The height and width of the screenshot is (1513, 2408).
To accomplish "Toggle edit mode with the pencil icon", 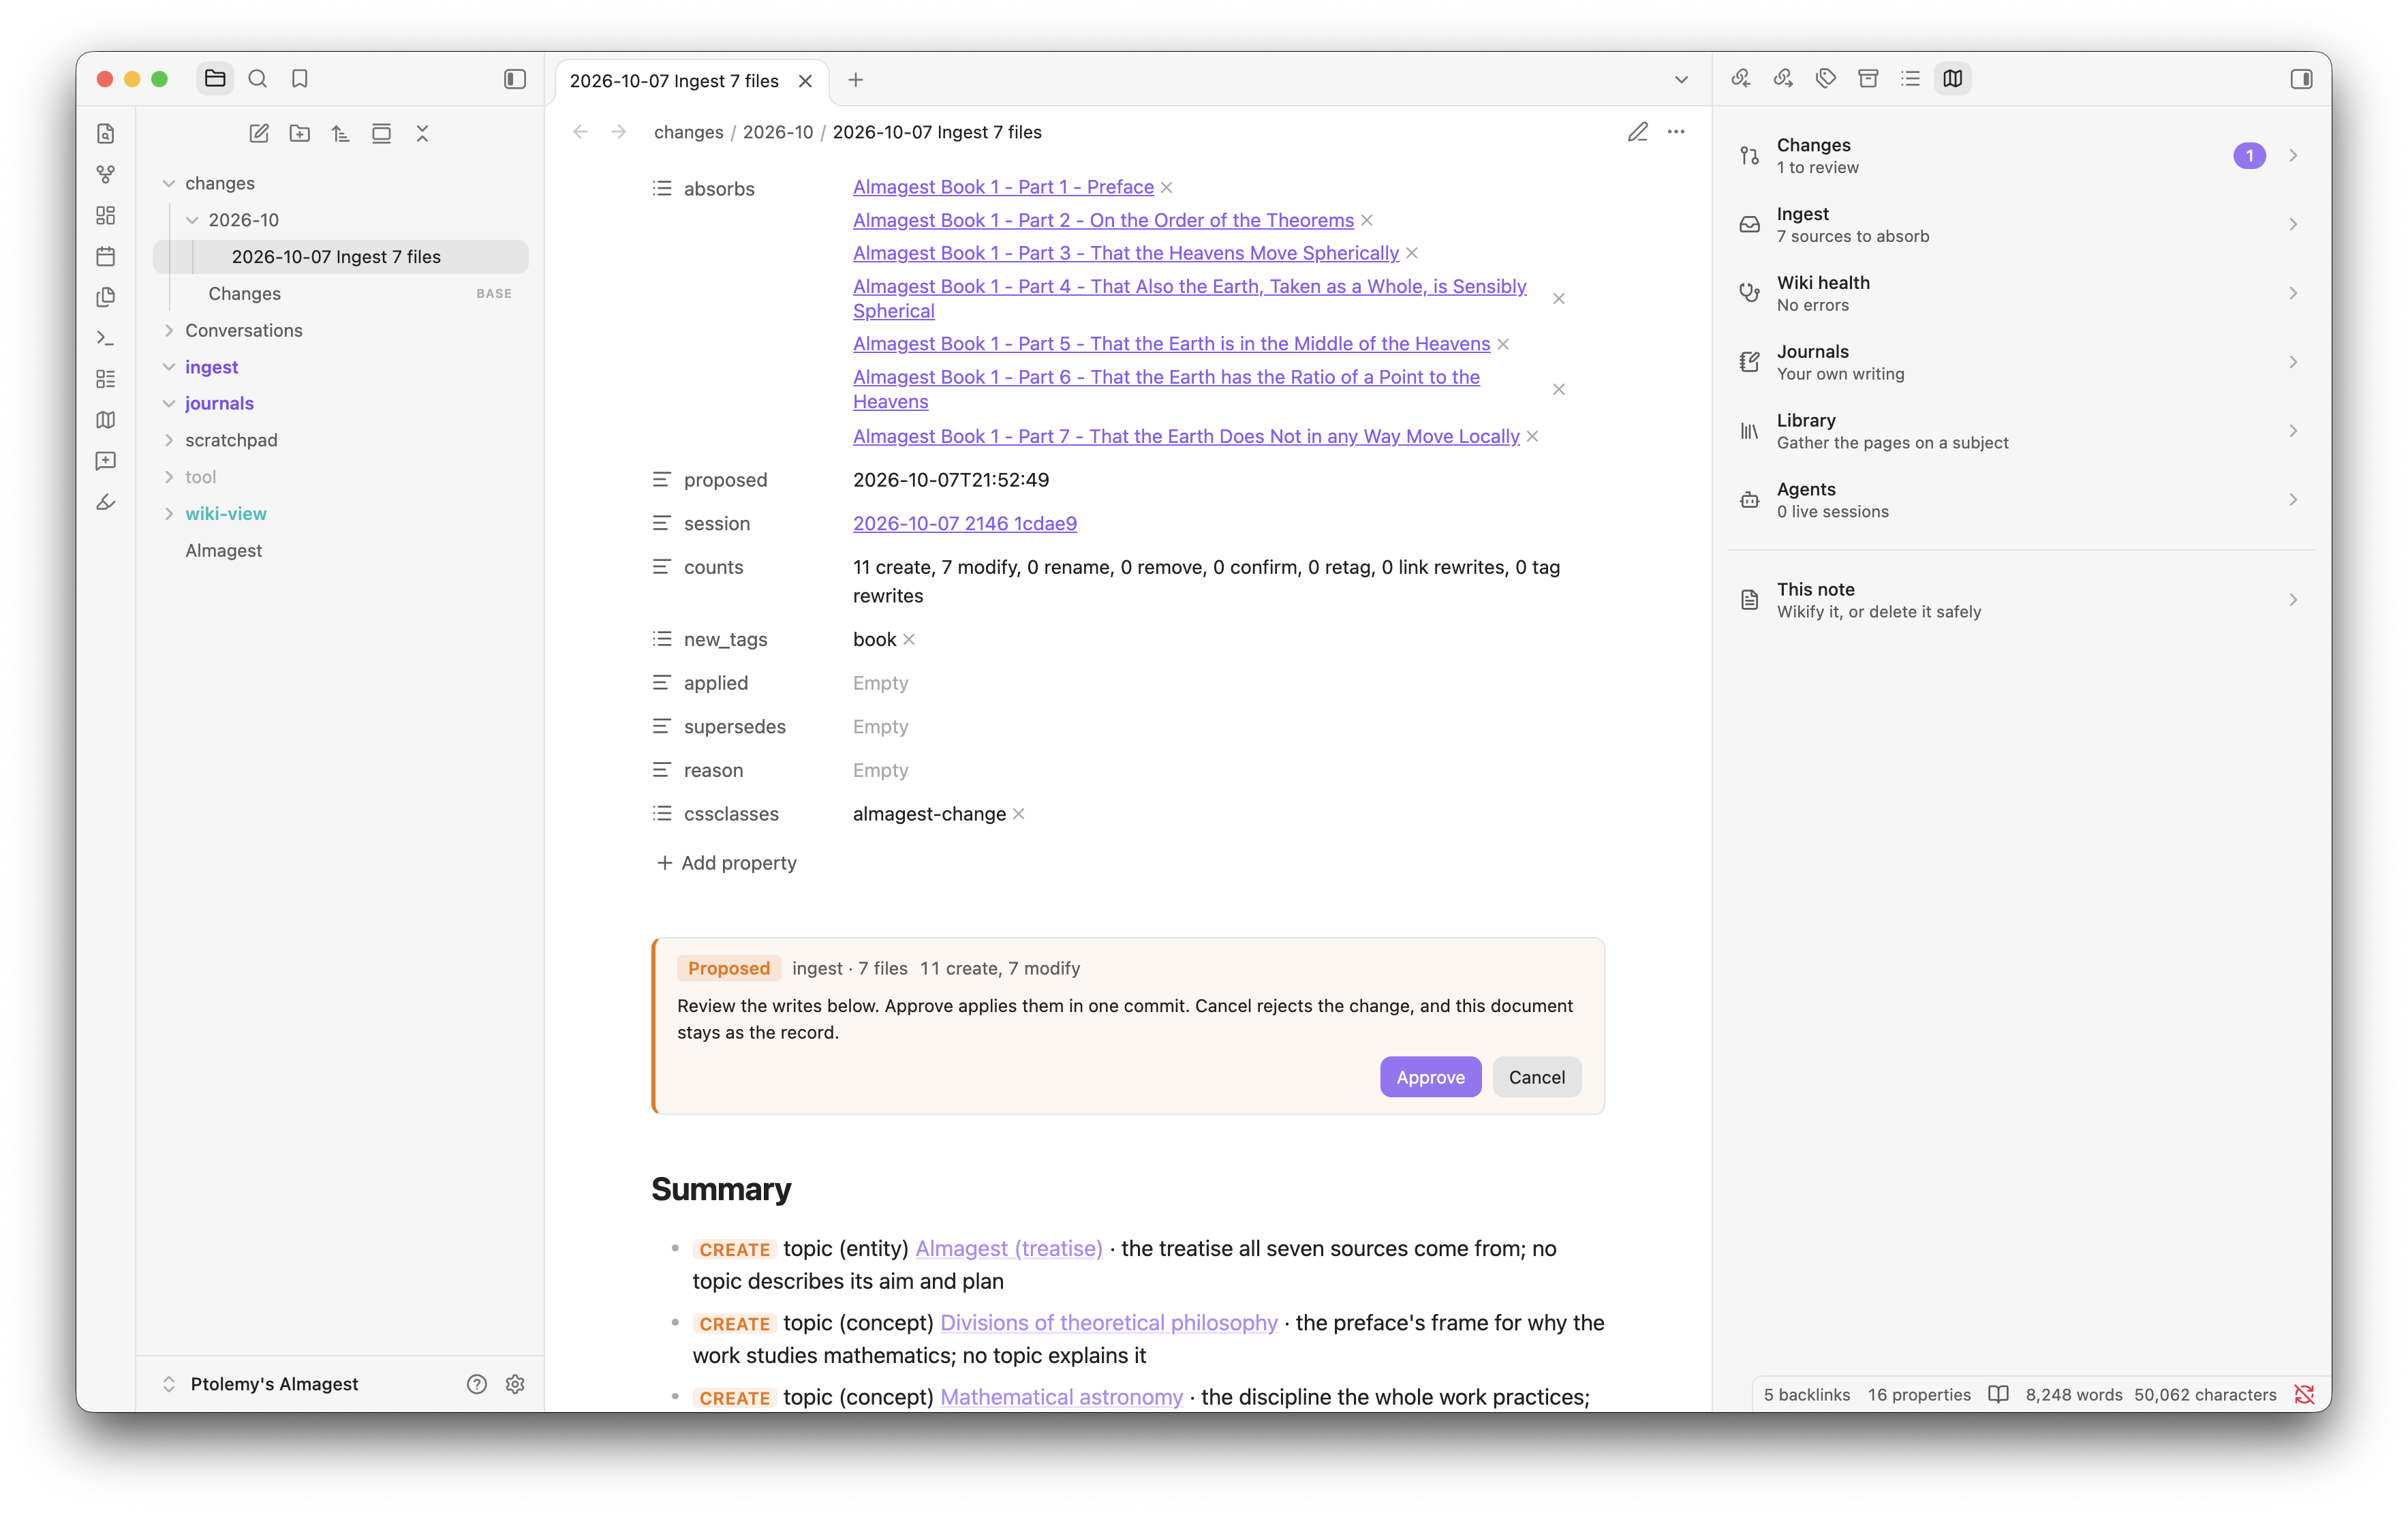I will pos(1637,132).
